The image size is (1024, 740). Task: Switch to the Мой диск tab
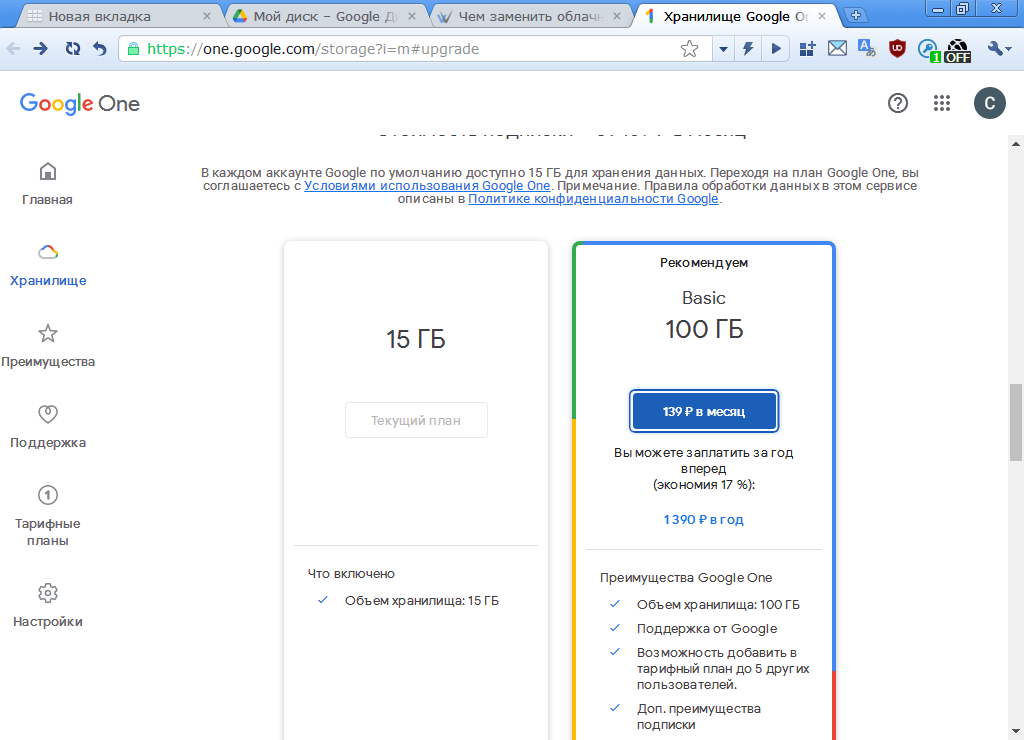tap(318, 16)
